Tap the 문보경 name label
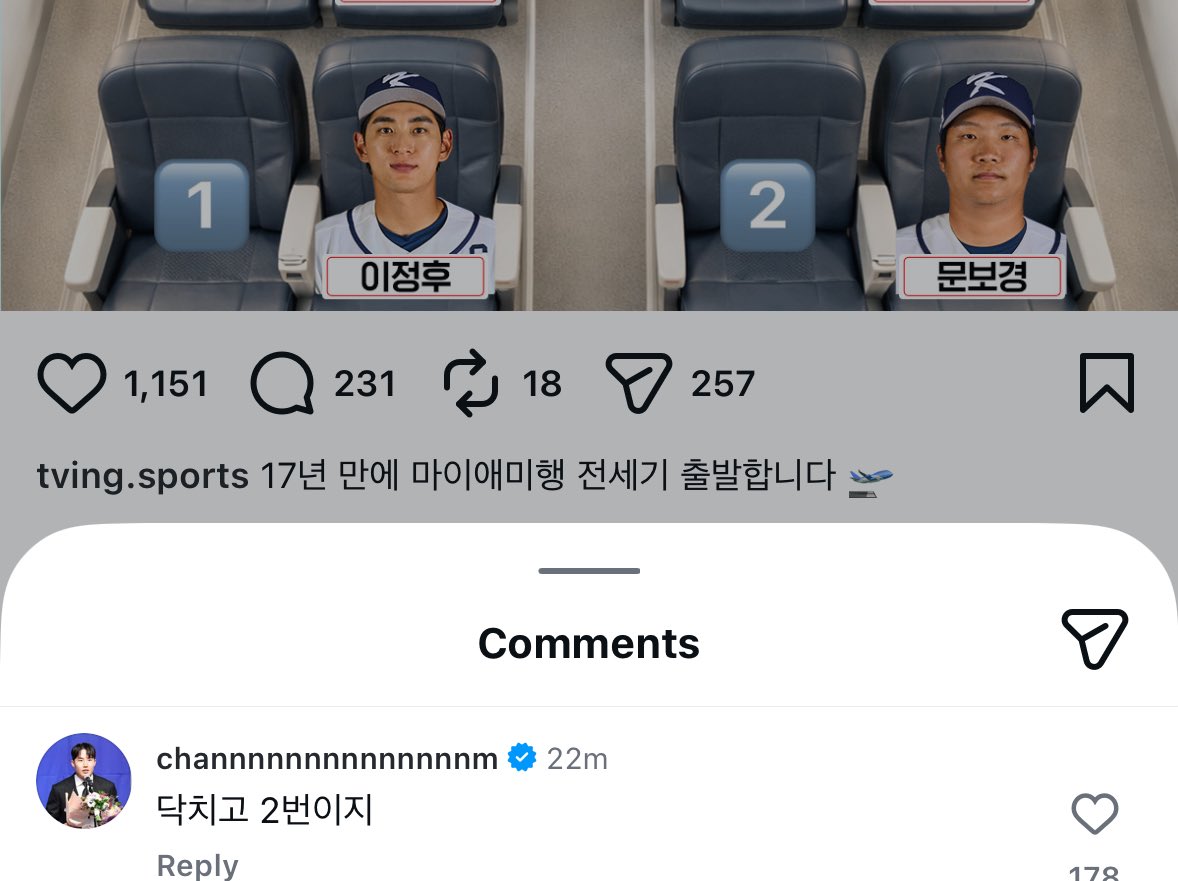Image resolution: width=1178 pixels, height=881 pixels. (982, 276)
